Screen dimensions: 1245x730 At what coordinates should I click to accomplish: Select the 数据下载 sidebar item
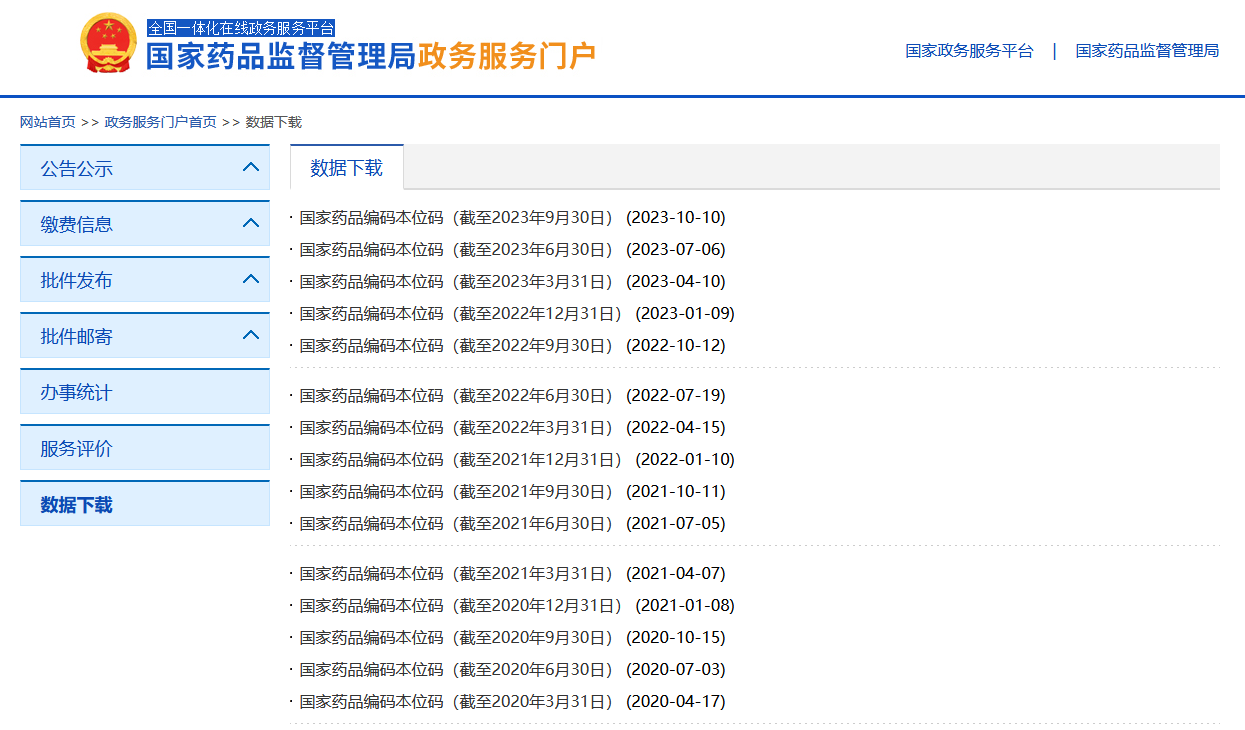[145, 504]
